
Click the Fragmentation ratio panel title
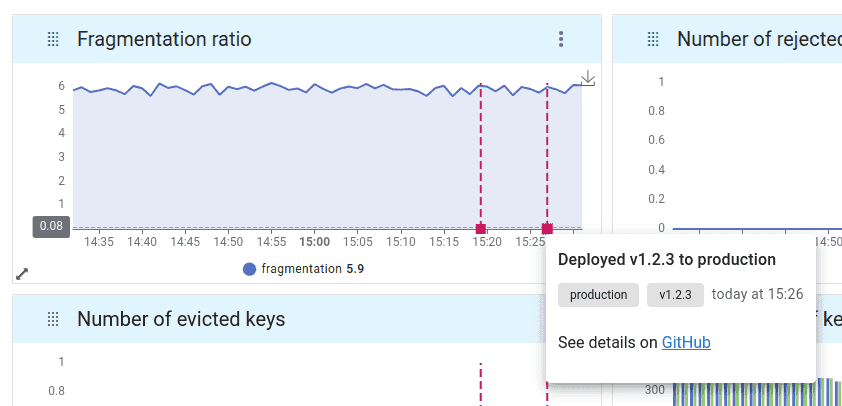click(164, 39)
